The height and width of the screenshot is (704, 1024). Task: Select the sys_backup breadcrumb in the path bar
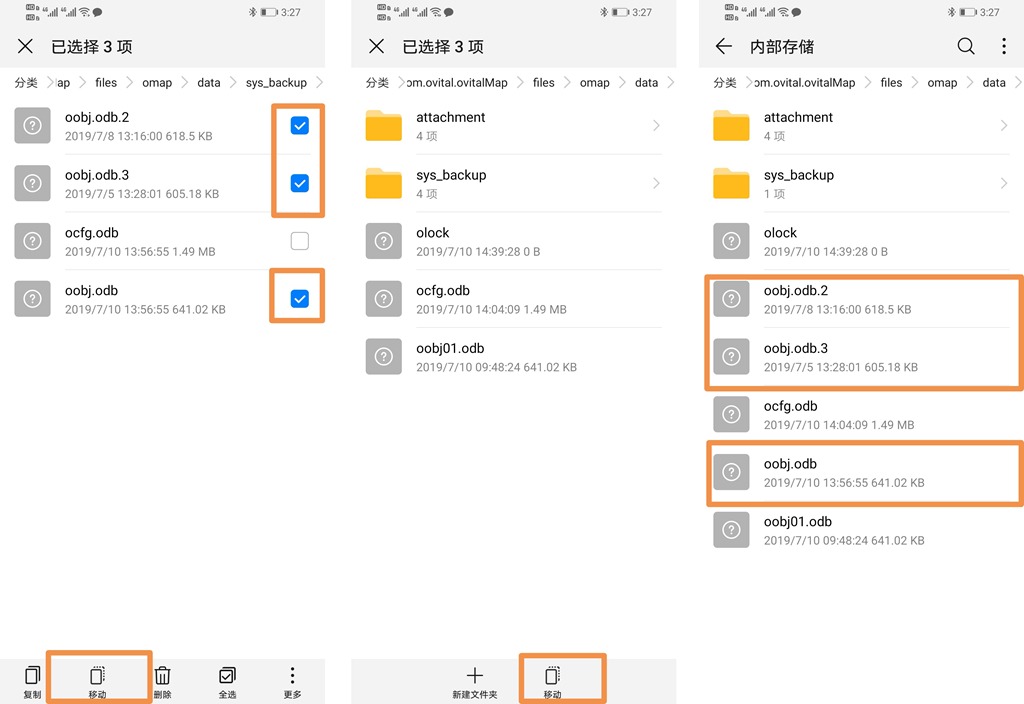click(276, 83)
